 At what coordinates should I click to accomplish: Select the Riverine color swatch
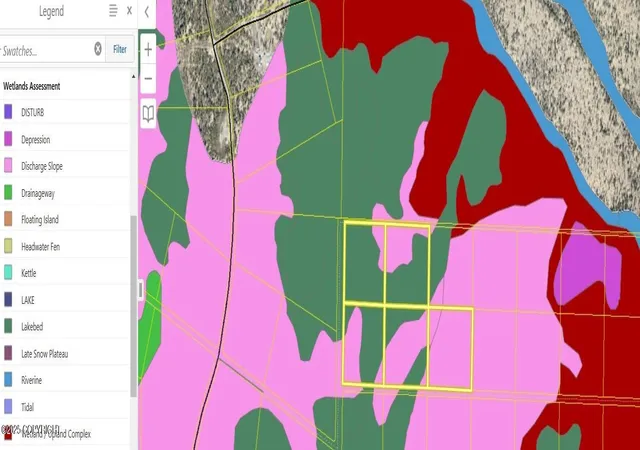(8, 379)
